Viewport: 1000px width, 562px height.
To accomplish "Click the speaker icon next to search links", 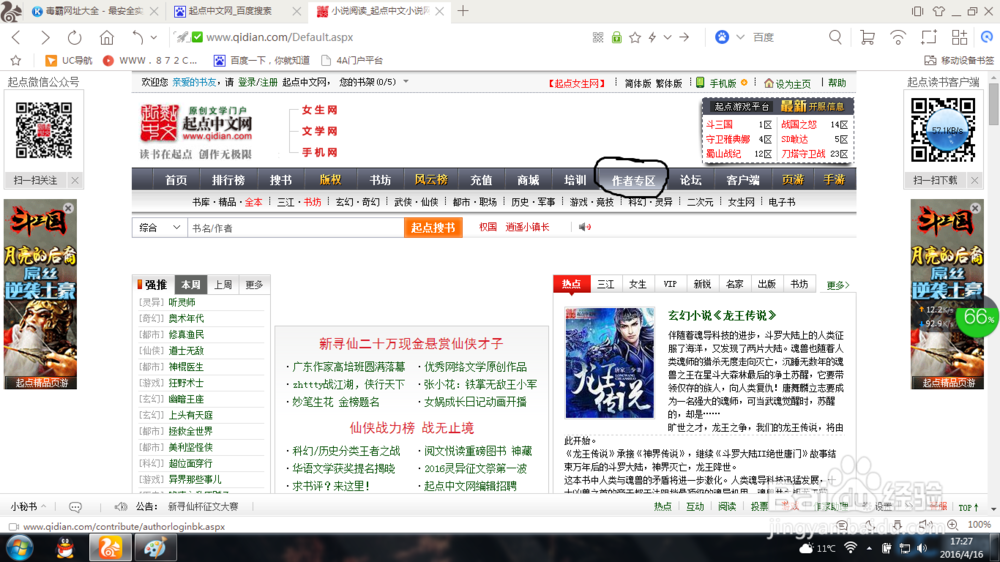I will [584, 227].
